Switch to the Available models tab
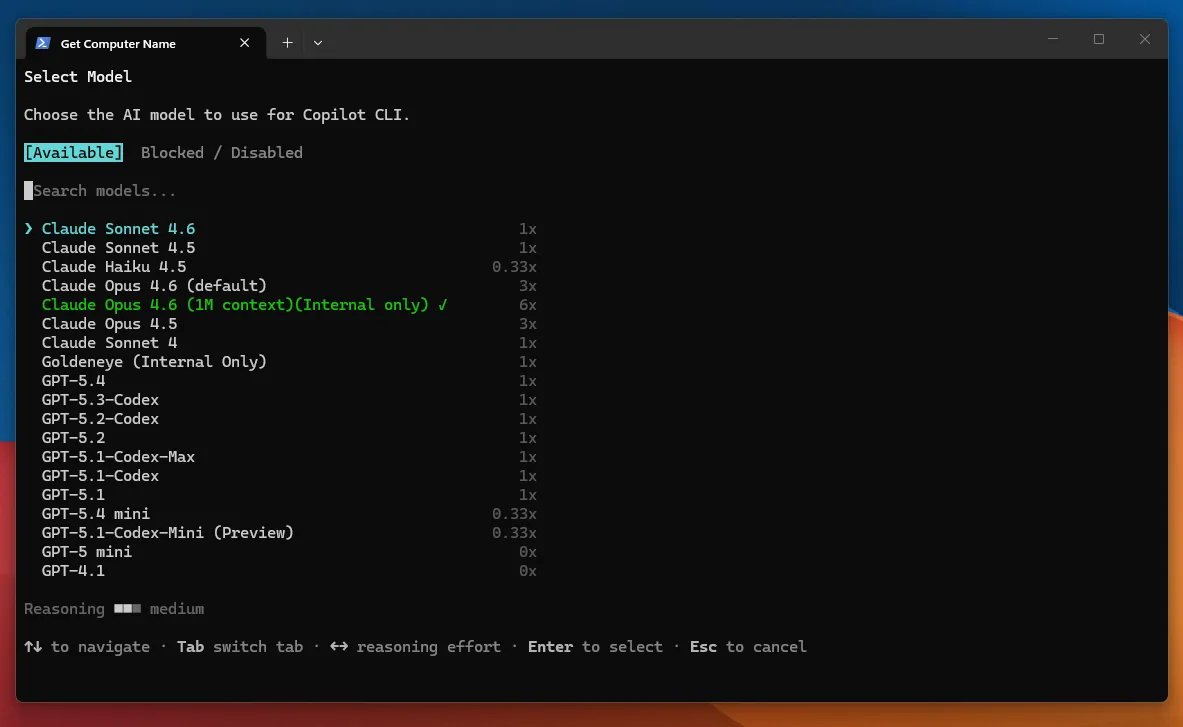The width and height of the screenshot is (1183, 727). tap(74, 153)
